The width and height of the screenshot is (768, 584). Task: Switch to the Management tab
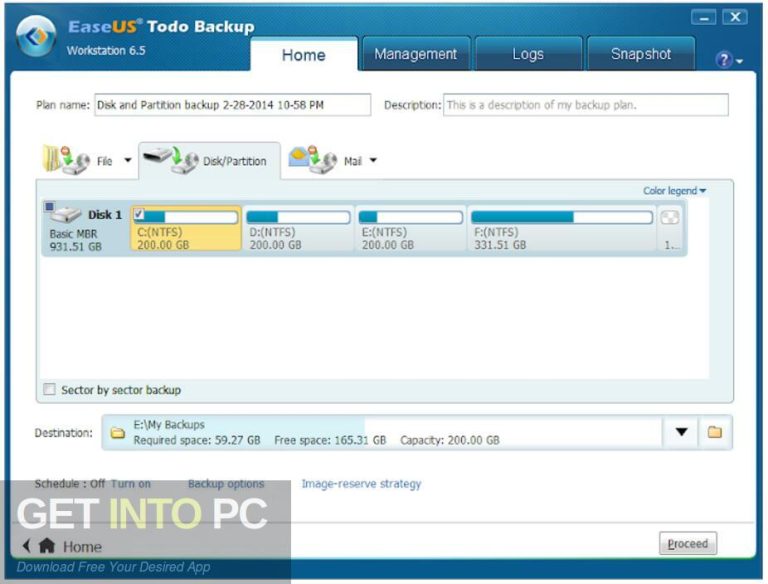416,53
